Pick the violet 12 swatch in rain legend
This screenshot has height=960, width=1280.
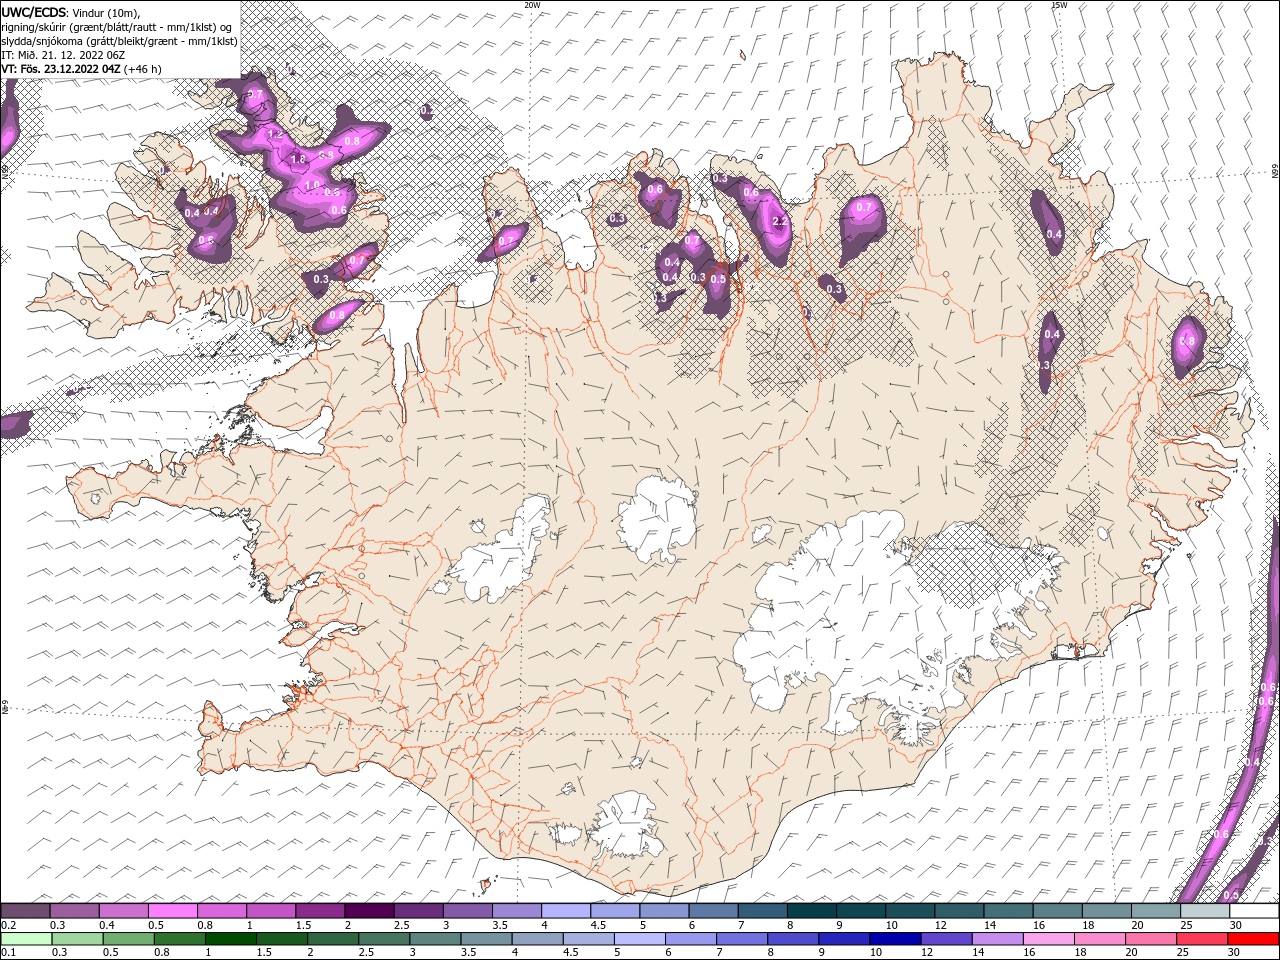[945, 939]
